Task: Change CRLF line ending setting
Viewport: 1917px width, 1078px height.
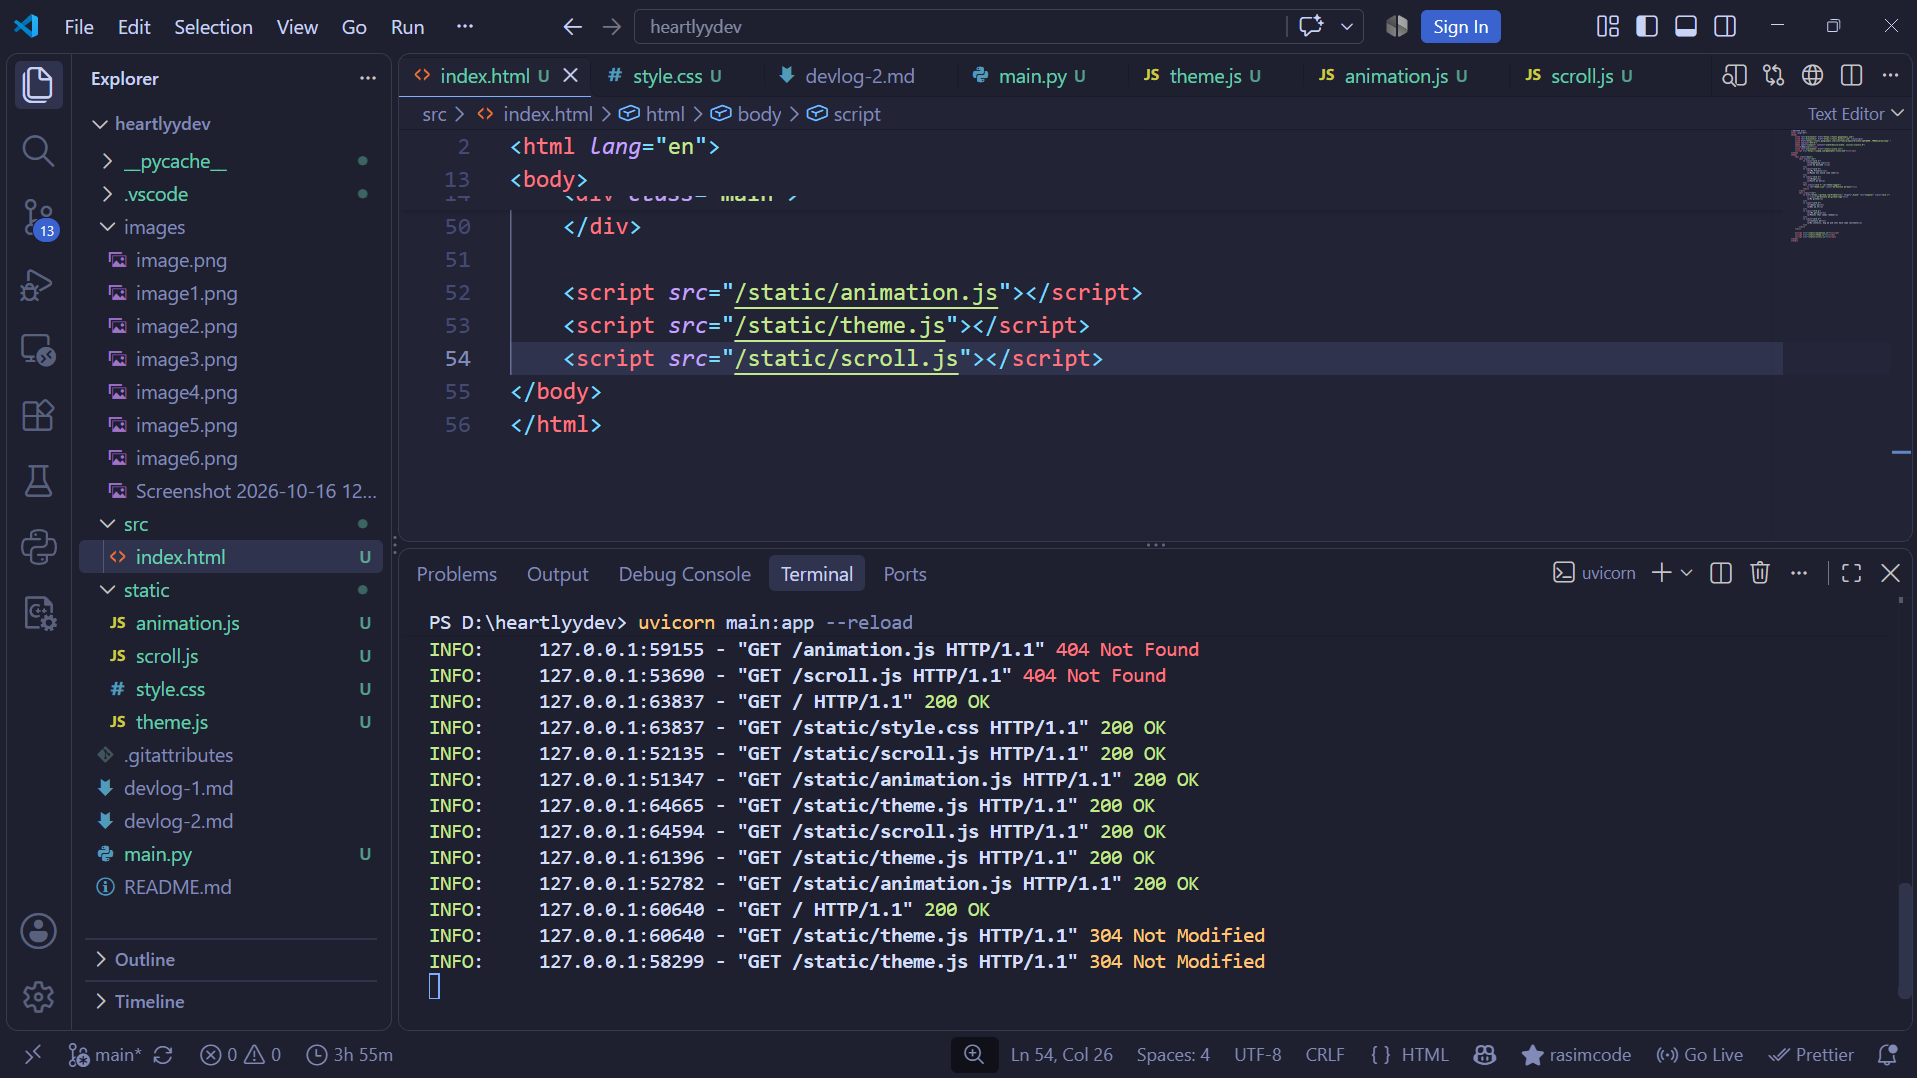Action: (1324, 1054)
